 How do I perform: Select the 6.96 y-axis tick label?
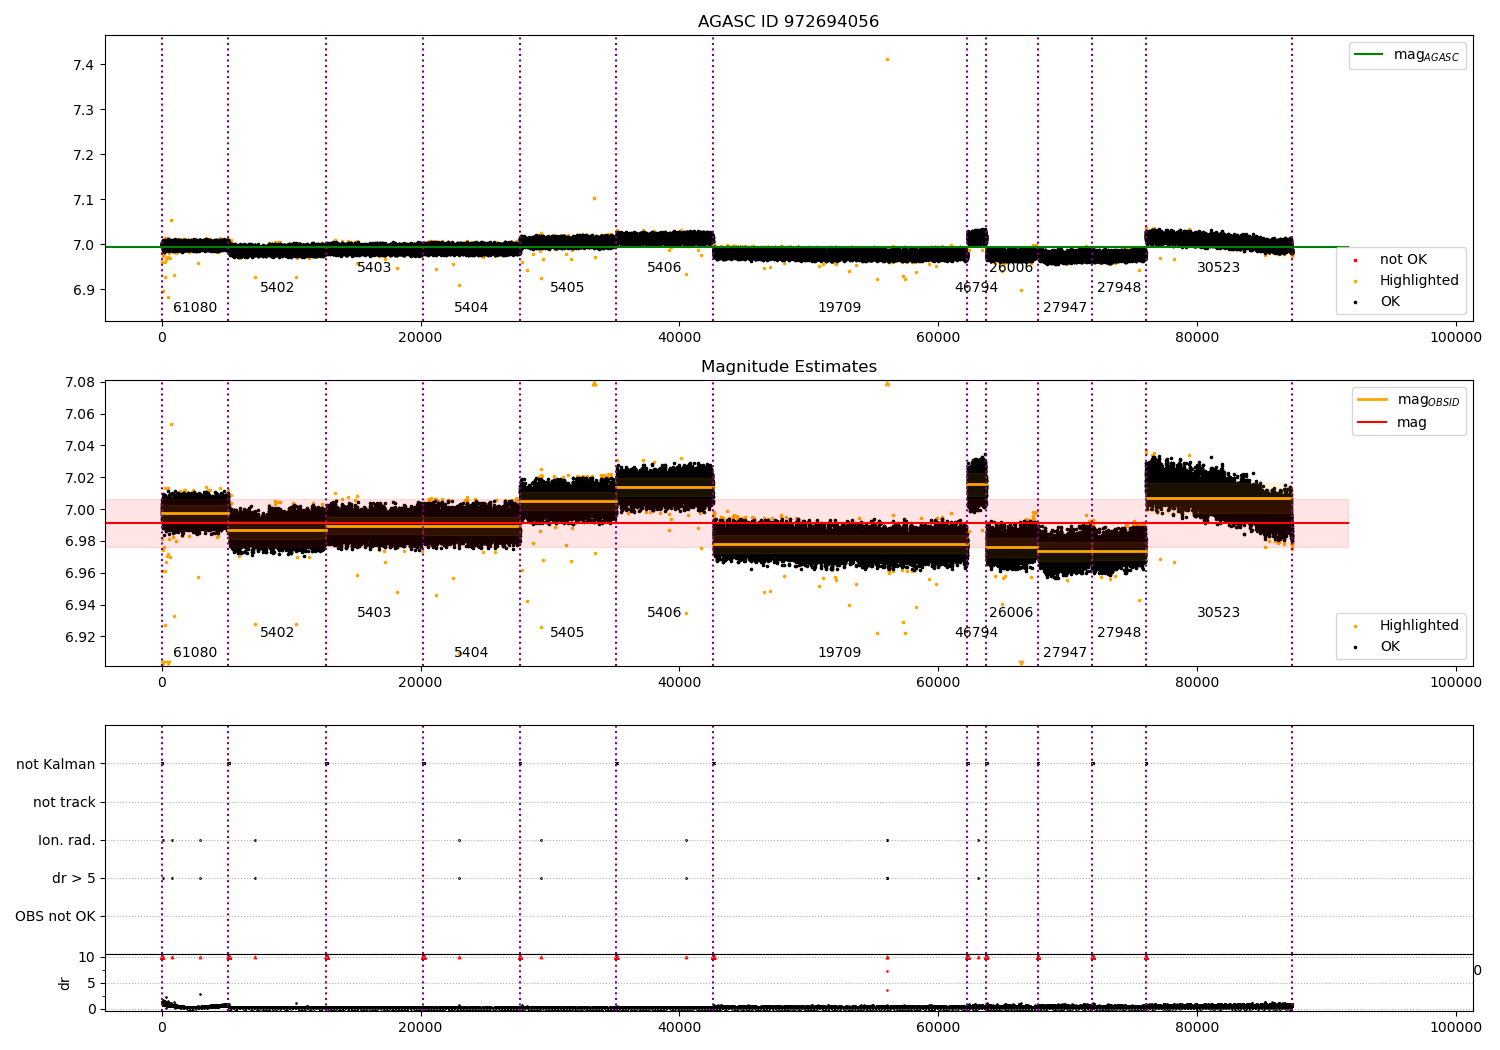point(80,573)
